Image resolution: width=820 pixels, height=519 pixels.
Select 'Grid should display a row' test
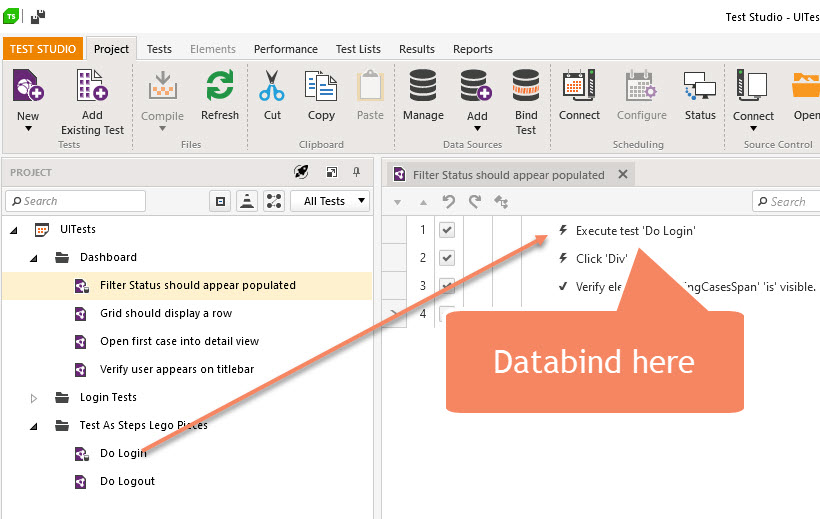(x=165, y=313)
